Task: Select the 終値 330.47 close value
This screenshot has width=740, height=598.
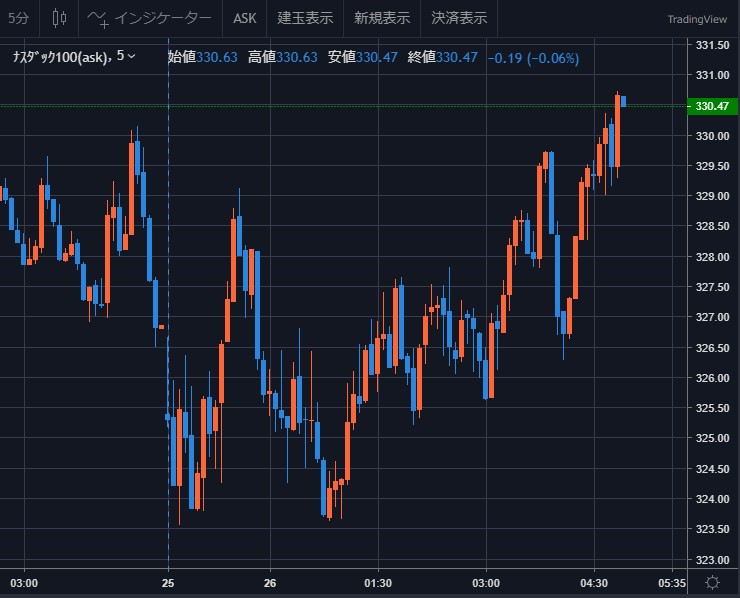Action: click(443, 57)
